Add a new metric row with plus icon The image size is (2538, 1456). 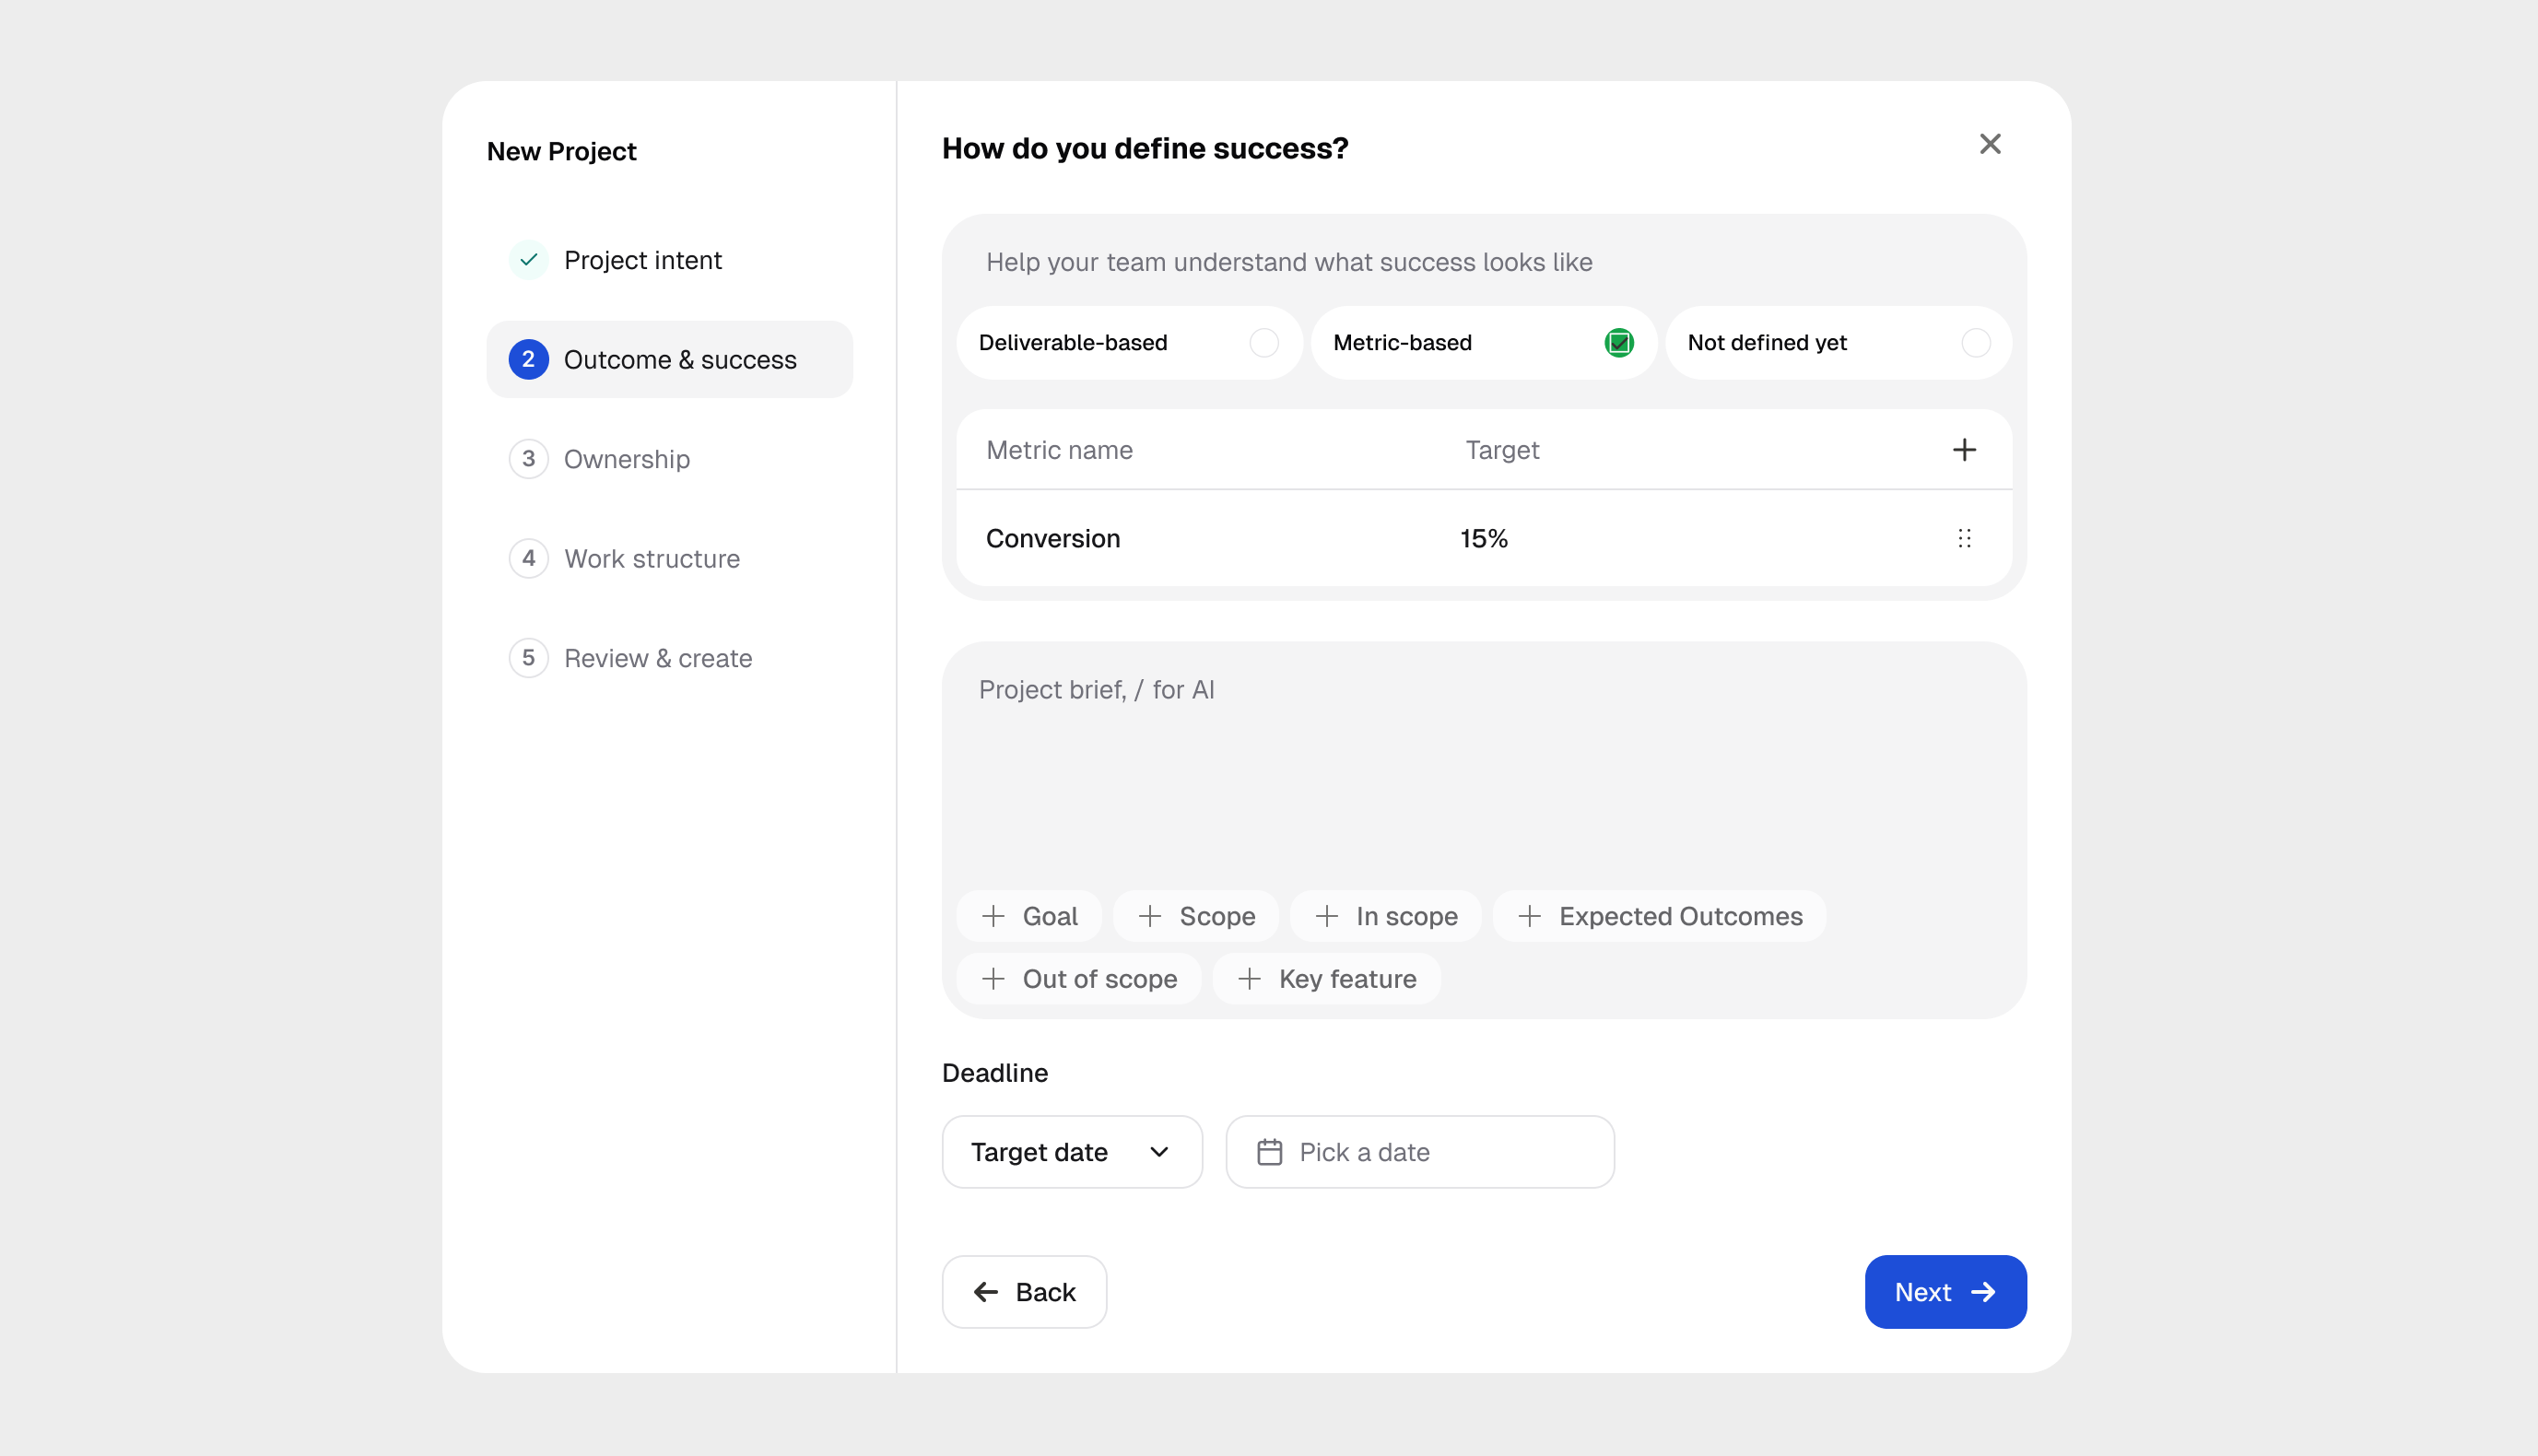[x=1964, y=450]
